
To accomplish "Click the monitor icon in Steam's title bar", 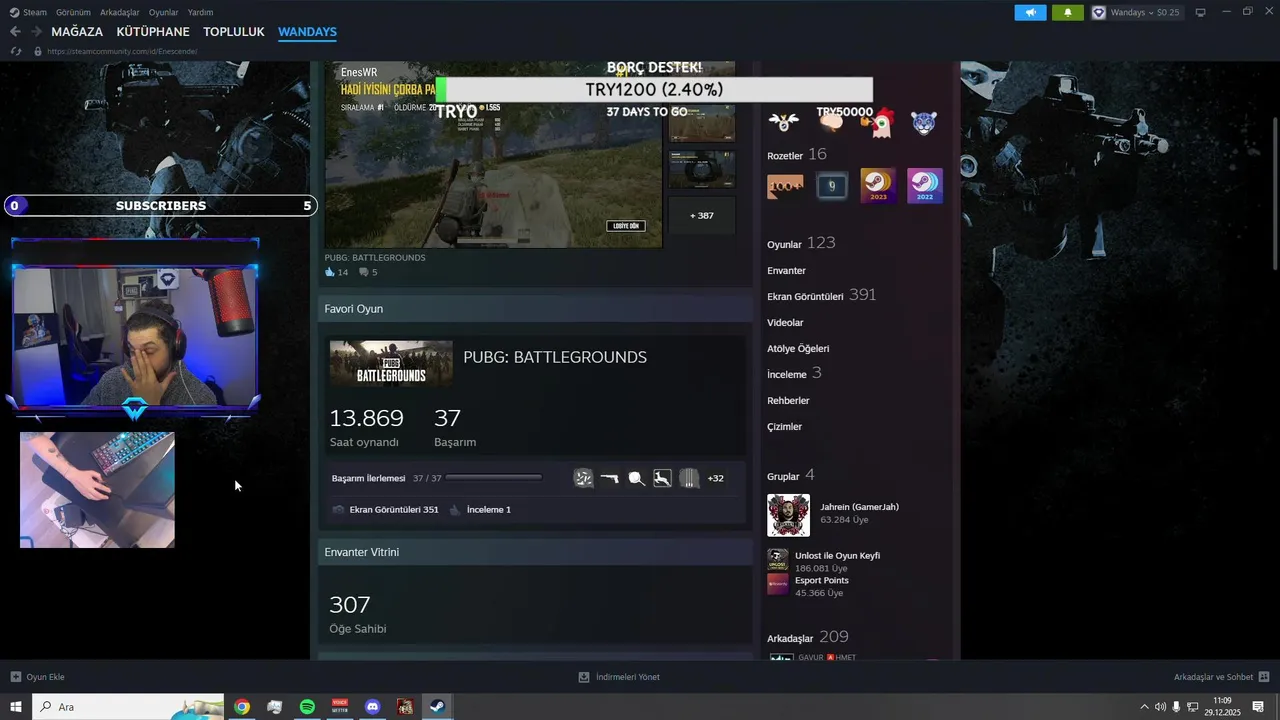I will pyautogui.click(x=1201, y=12).
